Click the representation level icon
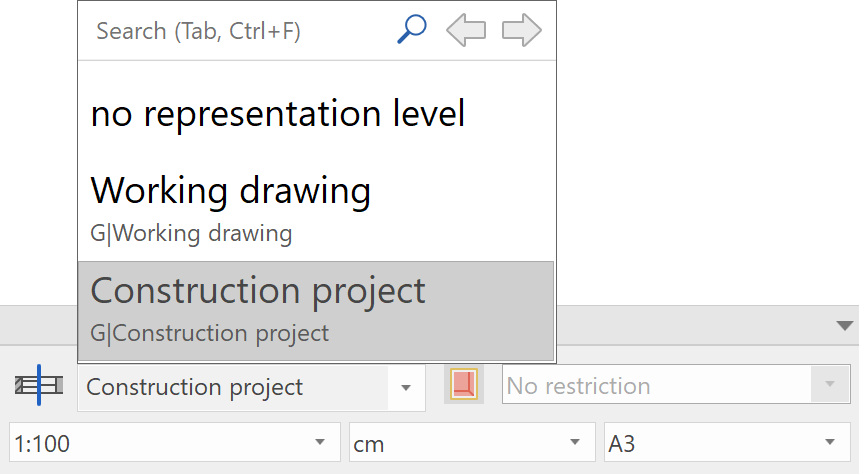859x474 pixels. [39, 385]
